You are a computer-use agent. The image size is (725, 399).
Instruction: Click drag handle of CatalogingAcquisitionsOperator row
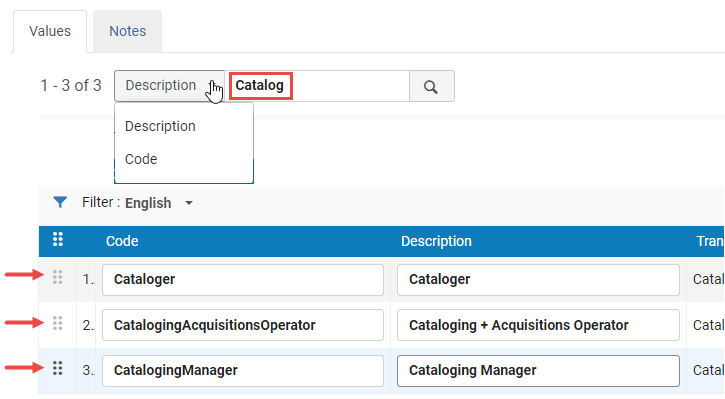point(57,323)
